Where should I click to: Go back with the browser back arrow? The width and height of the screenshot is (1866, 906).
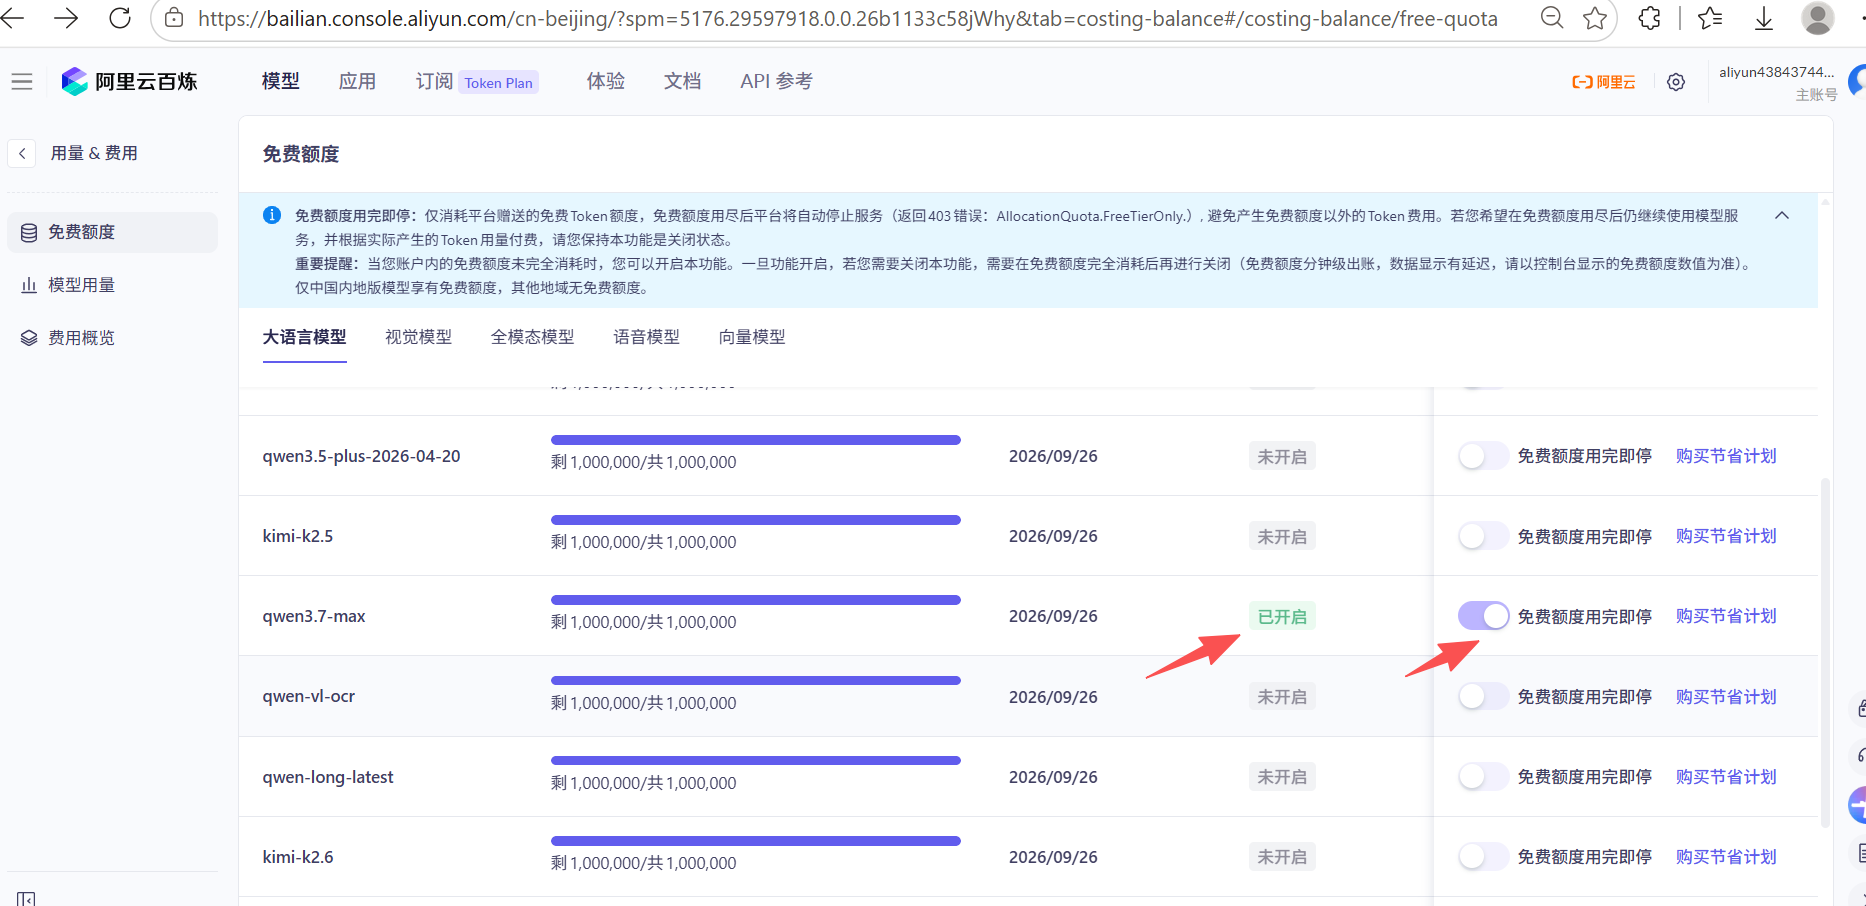tap(12, 18)
